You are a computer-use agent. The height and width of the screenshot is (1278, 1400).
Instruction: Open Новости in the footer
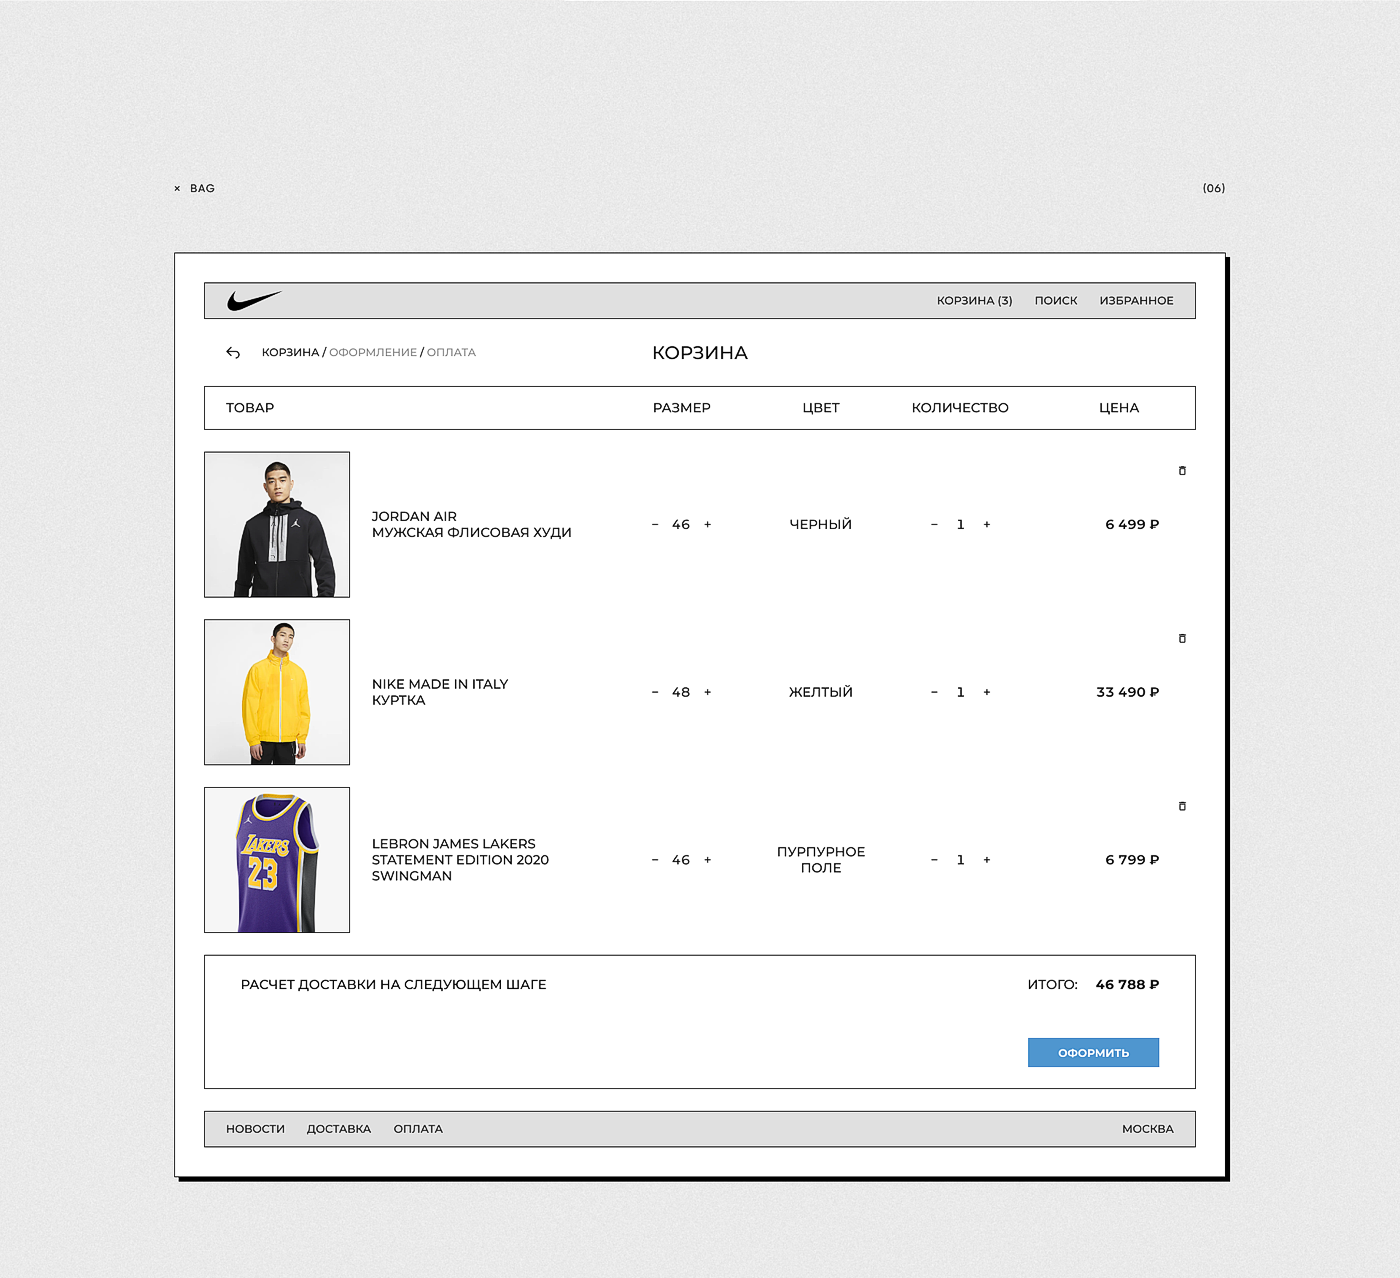click(255, 1129)
